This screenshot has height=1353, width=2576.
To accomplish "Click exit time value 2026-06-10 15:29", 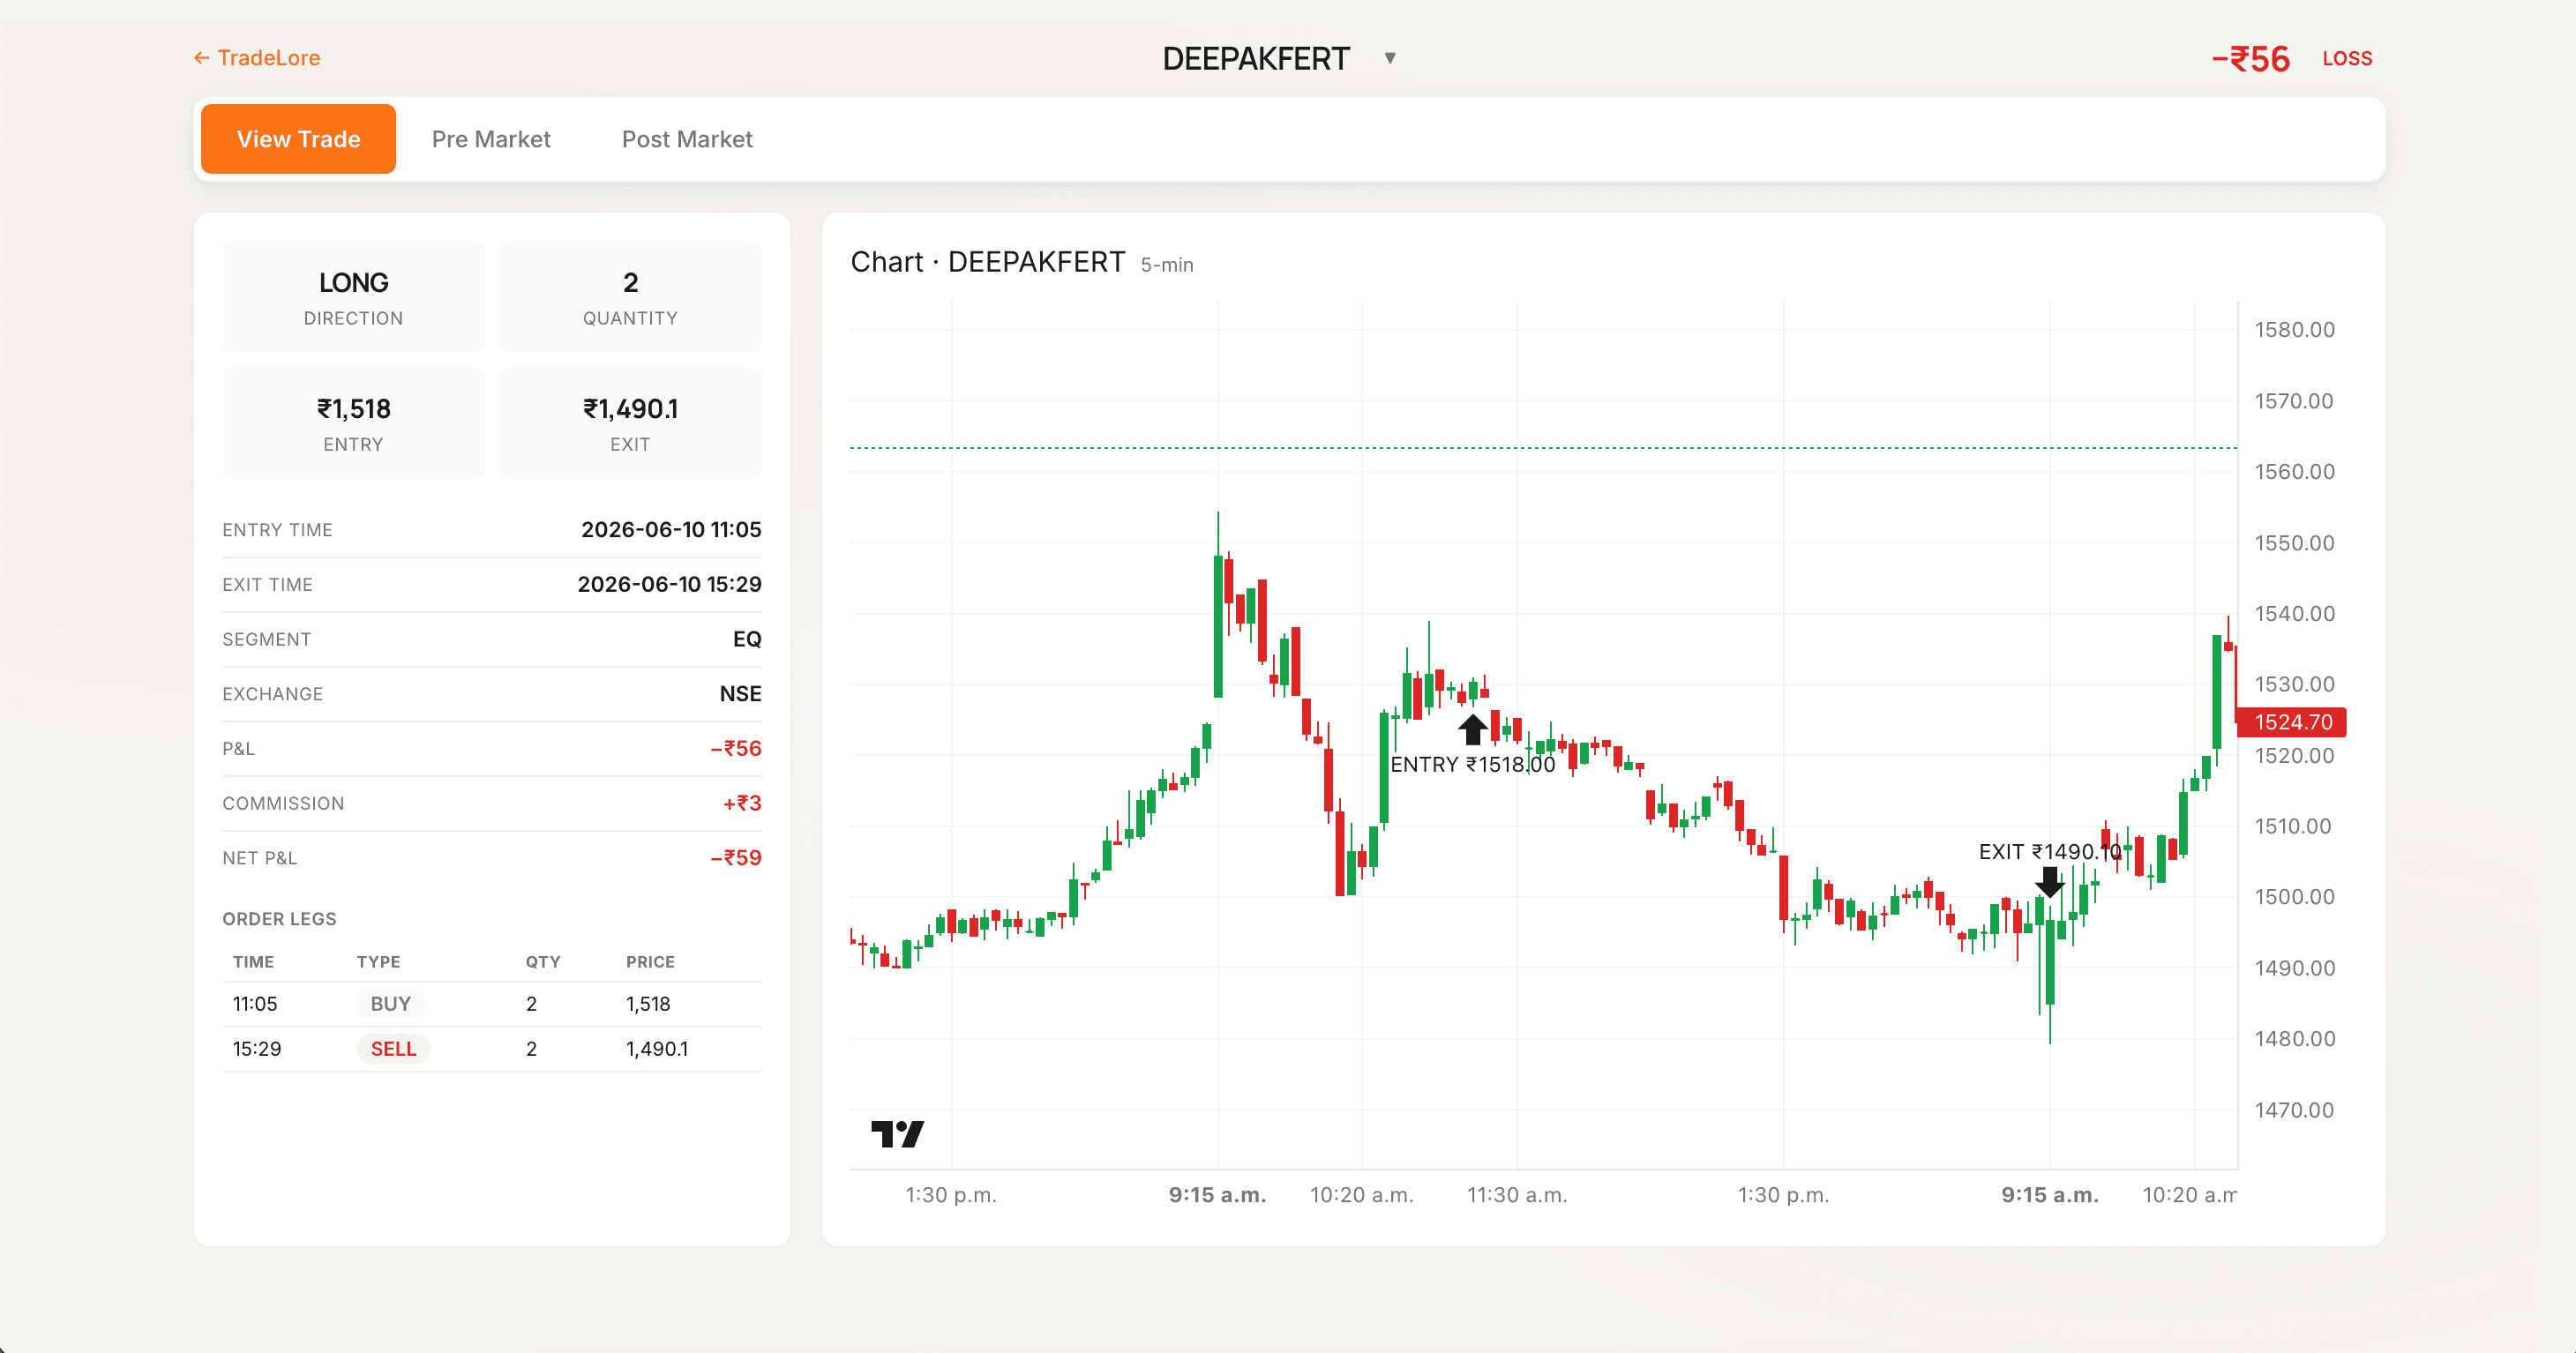I will [669, 584].
